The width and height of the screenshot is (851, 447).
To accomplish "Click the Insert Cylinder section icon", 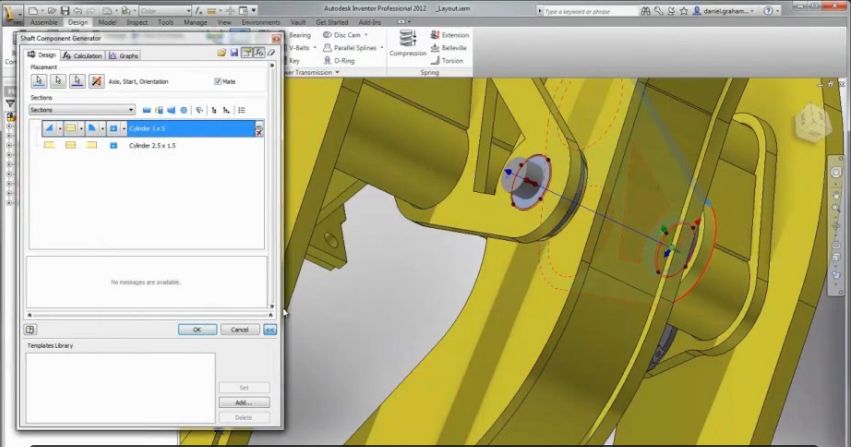I will [x=147, y=110].
